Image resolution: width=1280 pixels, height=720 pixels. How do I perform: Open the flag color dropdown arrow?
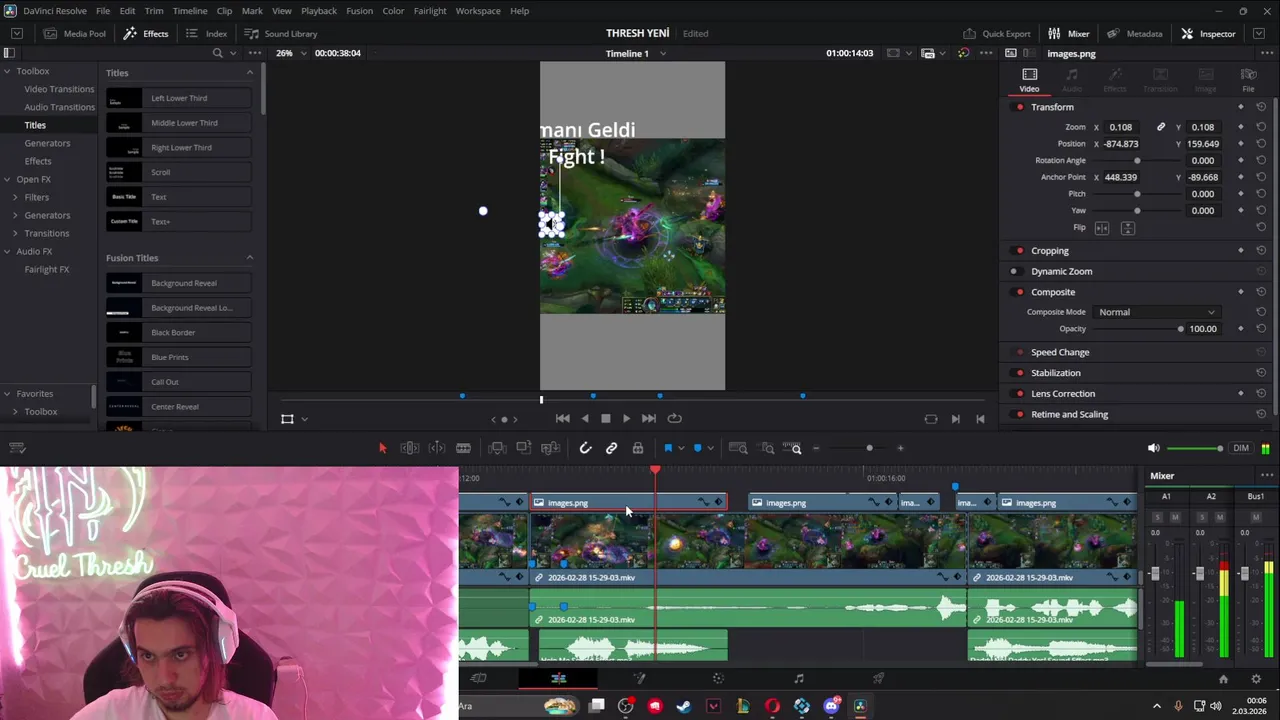click(x=680, y=448)
